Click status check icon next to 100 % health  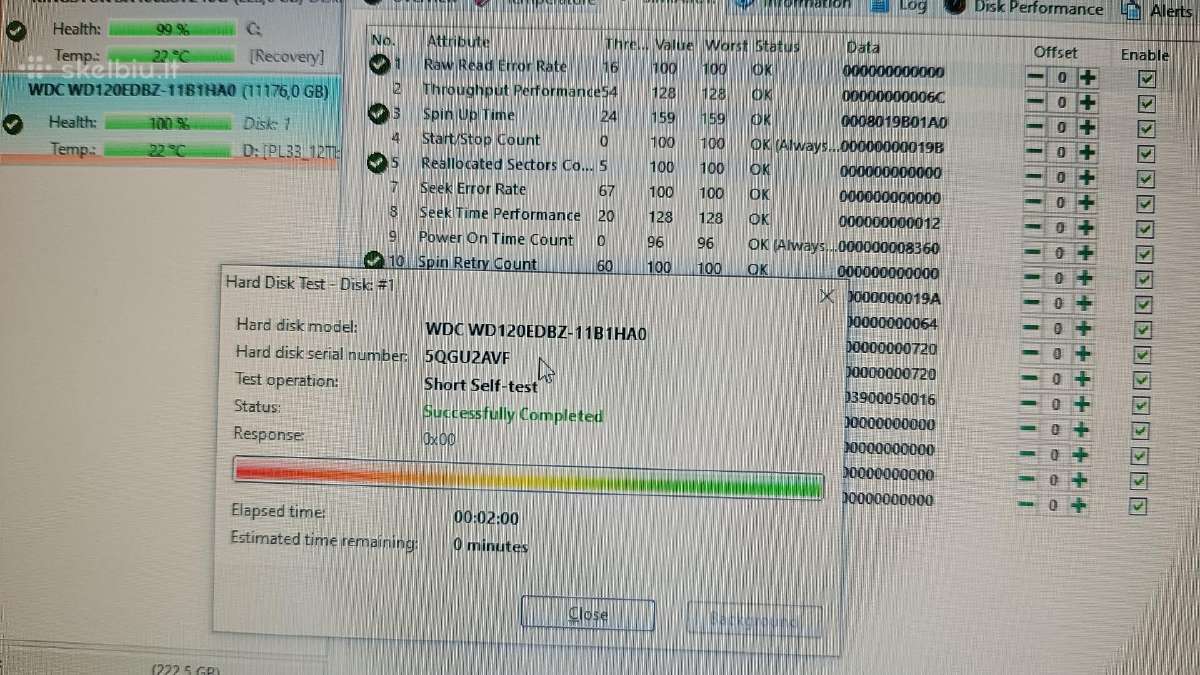click(14, 124)
